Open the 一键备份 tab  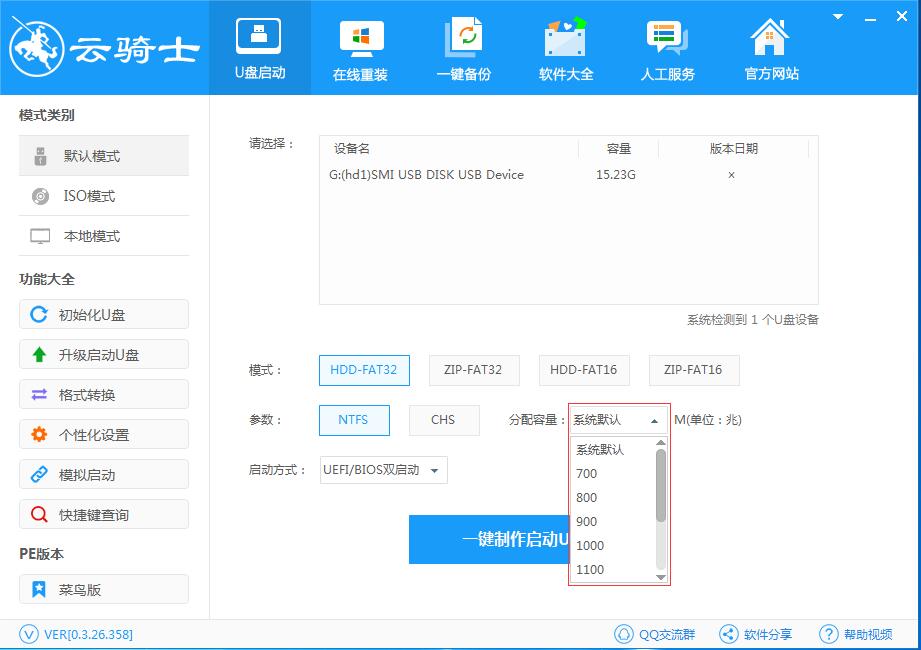464,48
